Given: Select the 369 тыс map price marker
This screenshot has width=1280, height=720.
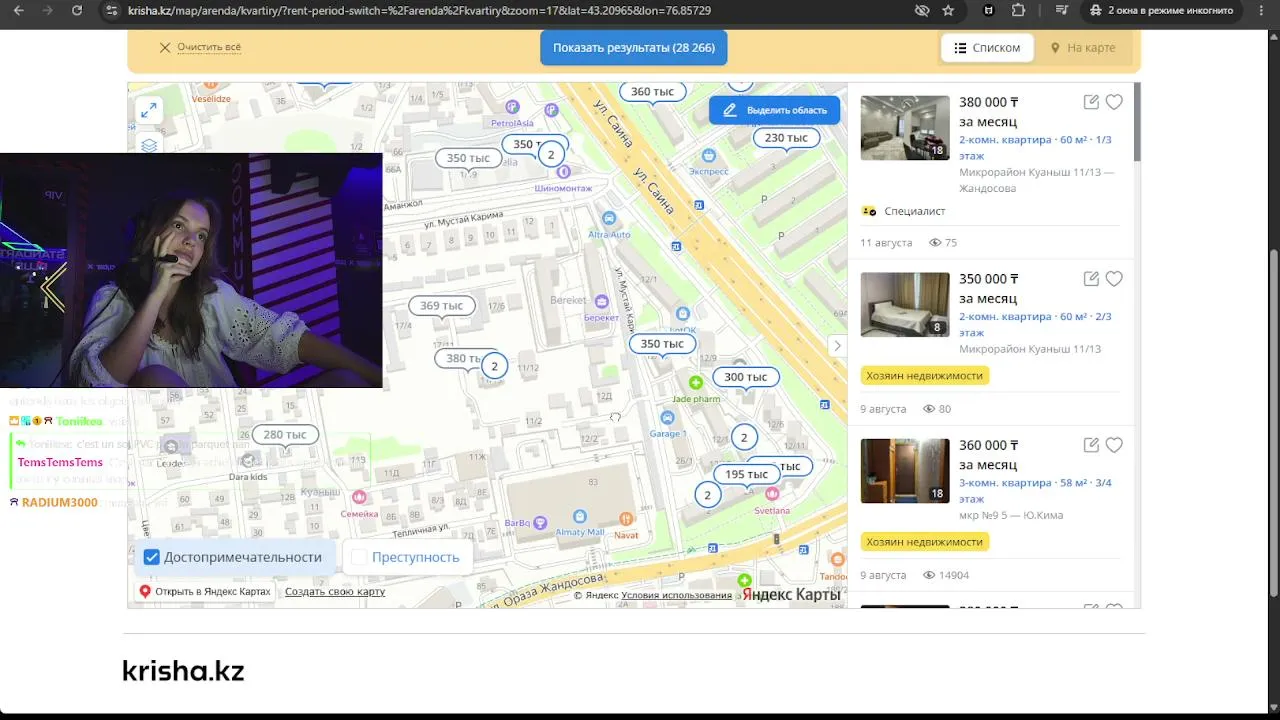Looking at the screenshot, I should tap(442, 306).
